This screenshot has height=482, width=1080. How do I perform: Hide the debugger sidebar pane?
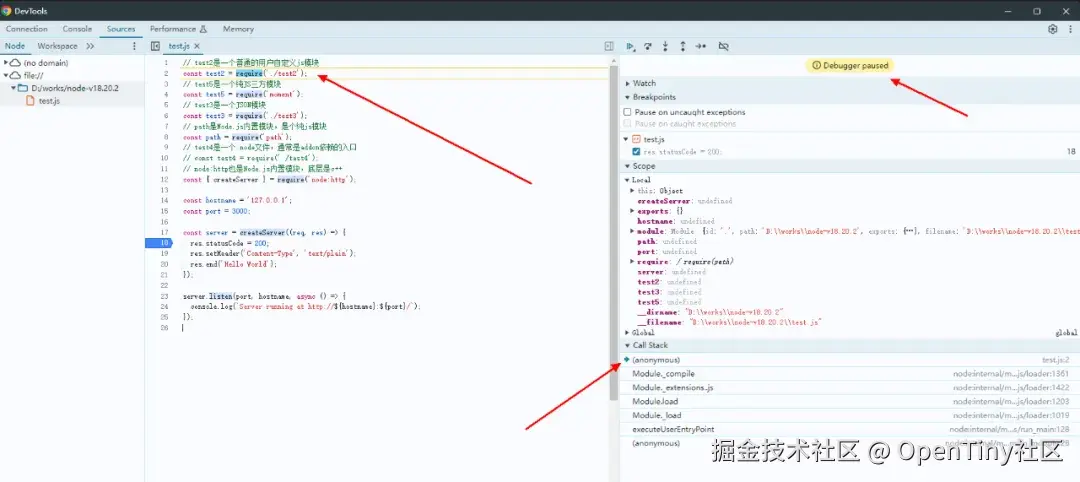(x=609, y=46)
